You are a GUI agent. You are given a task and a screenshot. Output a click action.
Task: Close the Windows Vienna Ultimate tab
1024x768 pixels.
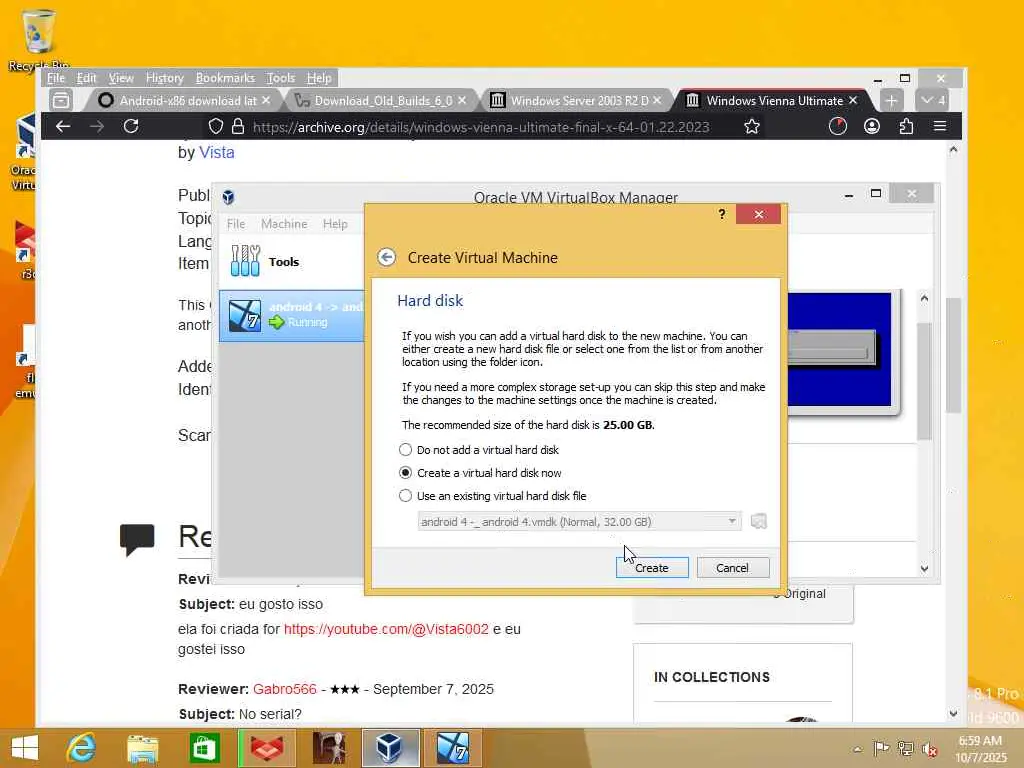(852, 101)
